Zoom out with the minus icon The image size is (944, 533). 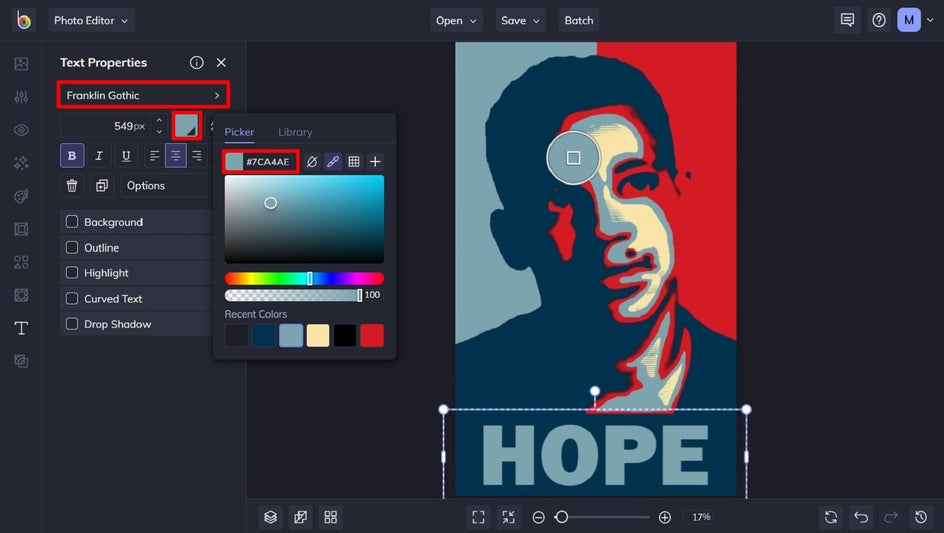pyautogui.click(x=538, y=517)
